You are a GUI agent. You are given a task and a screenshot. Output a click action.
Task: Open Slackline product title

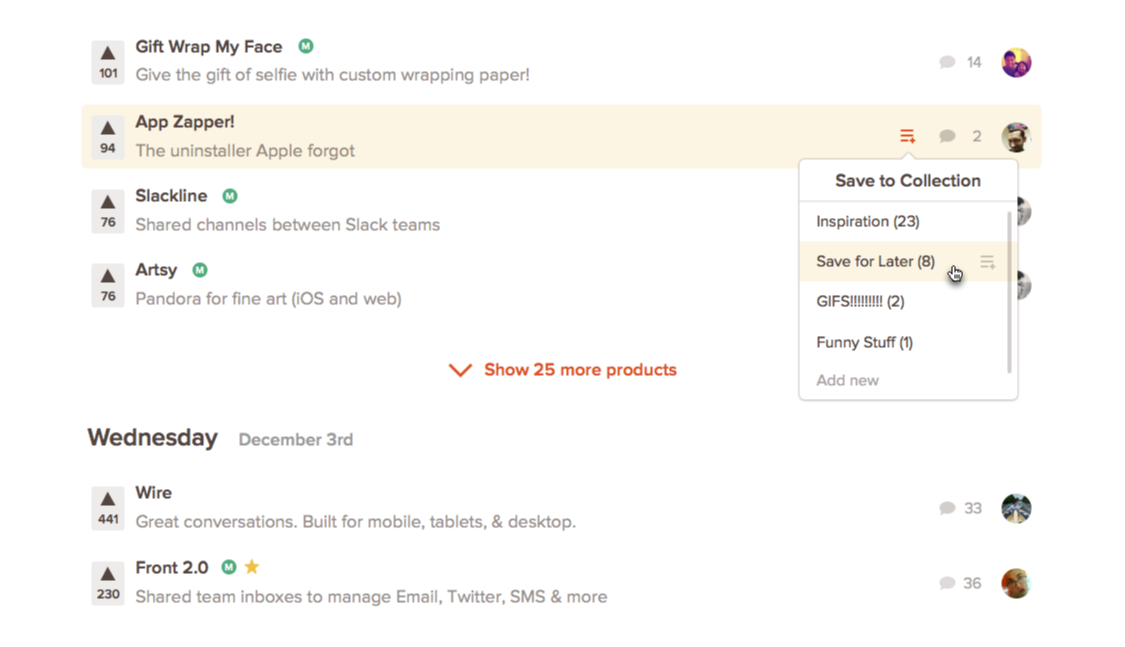coord(171,196)
